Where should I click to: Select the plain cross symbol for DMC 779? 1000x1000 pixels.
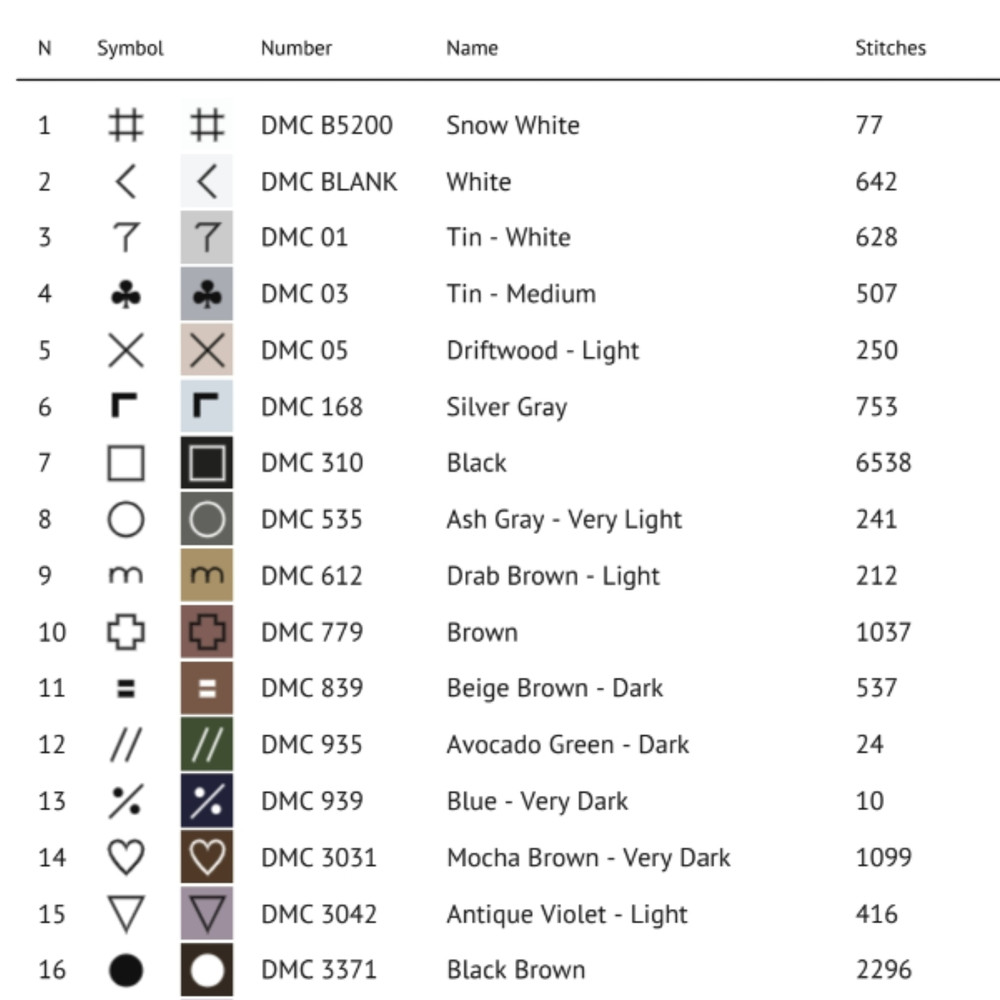click(x=126, y=632)
